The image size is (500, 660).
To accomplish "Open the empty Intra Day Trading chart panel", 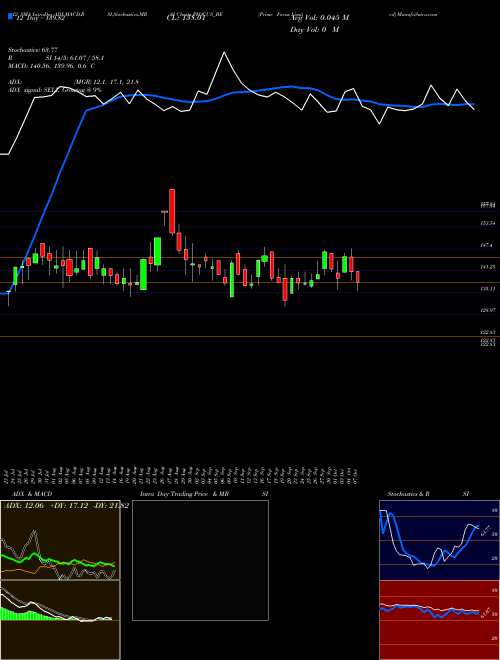I will [x=200, y=560].
